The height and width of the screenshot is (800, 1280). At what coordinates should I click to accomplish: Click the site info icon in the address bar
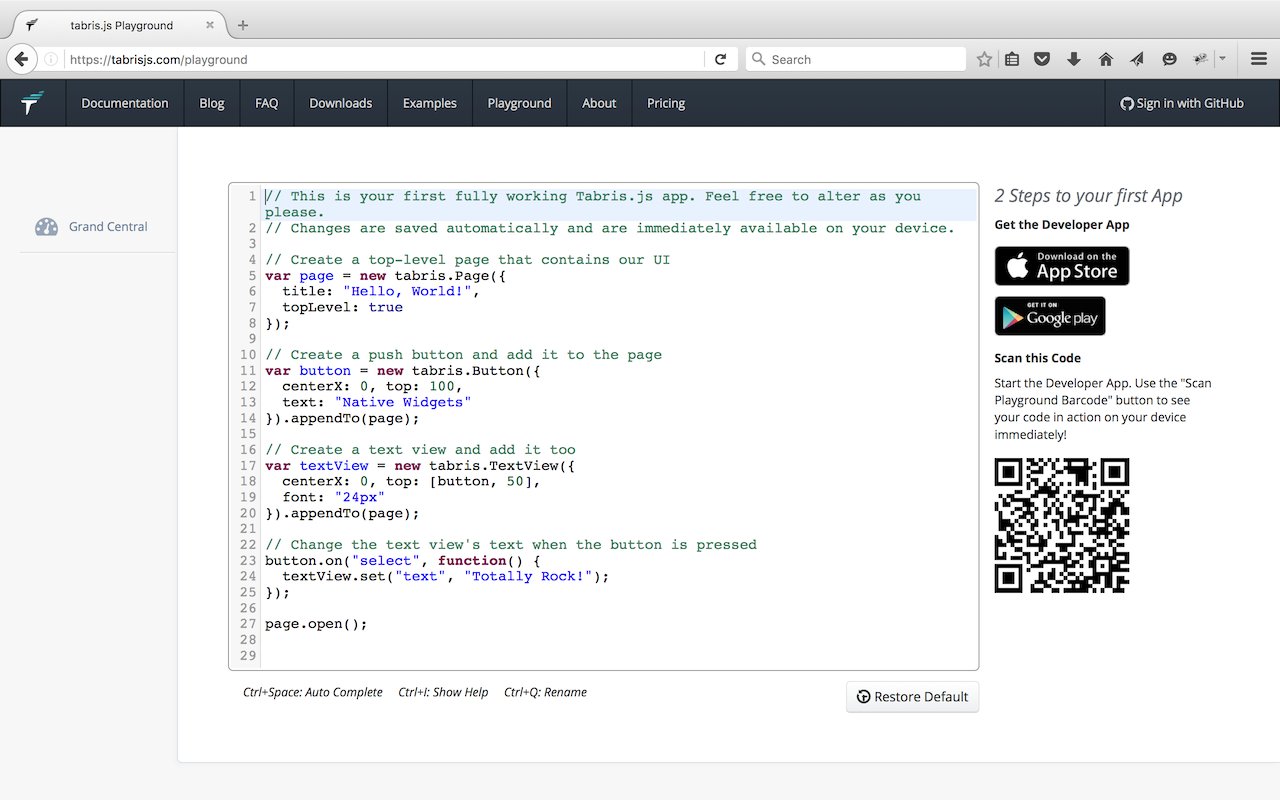[52, 59]
